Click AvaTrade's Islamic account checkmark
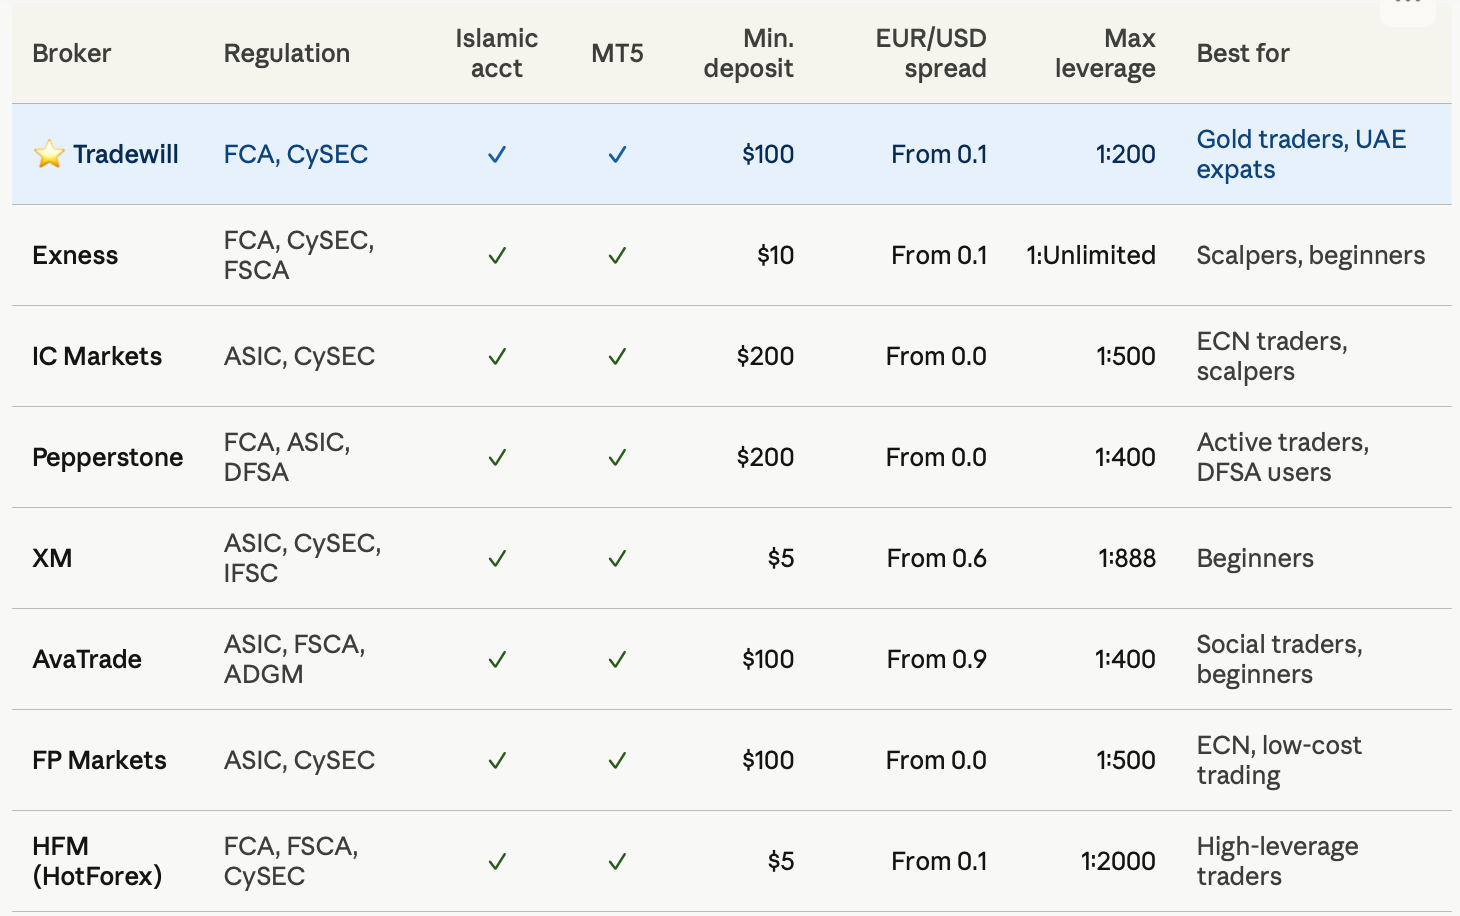 point(497,659)
